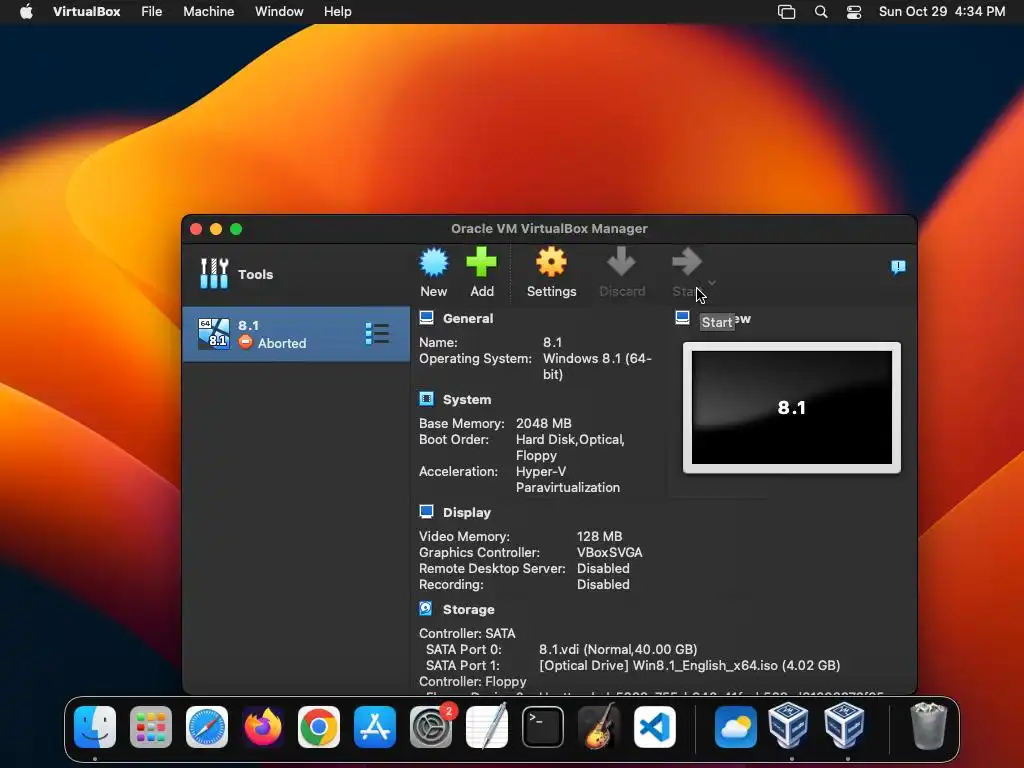Click the System section icon
This screenshot has height=768, width=1024.
click(x=426, y=399)
